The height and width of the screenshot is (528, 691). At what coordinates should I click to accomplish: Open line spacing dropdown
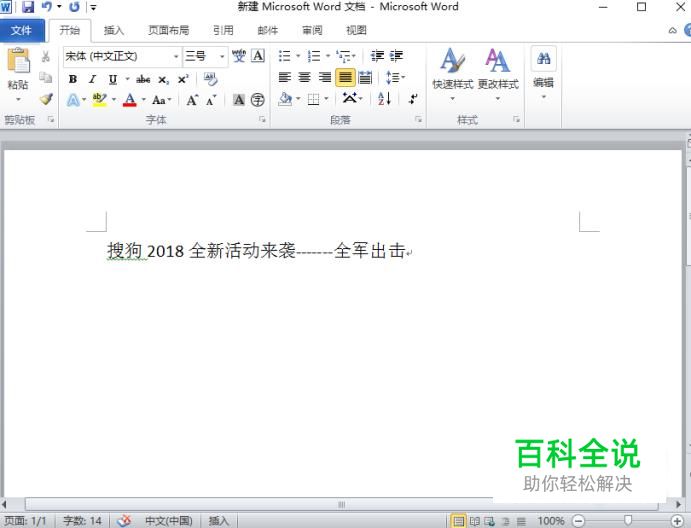click(x=395, y=78)
